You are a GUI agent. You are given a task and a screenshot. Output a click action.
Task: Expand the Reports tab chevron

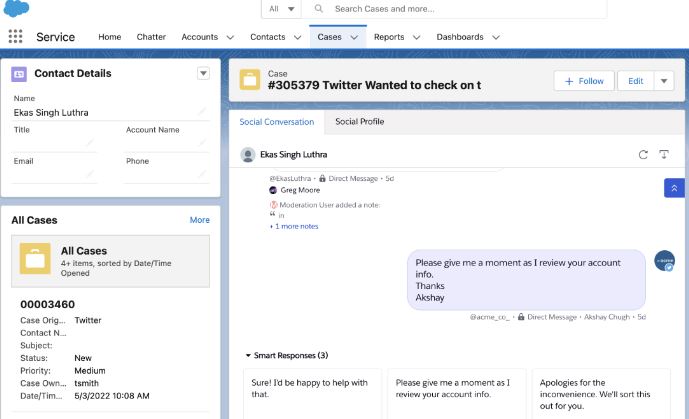click(417, 37)
